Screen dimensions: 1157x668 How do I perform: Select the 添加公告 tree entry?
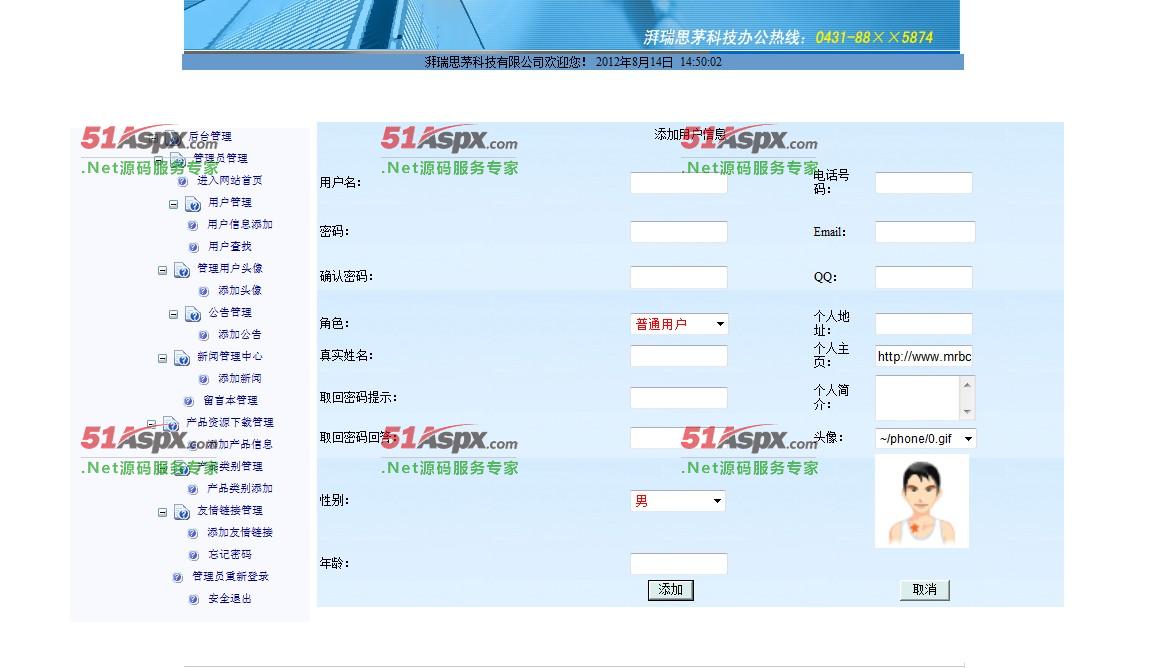click(240, 334)
